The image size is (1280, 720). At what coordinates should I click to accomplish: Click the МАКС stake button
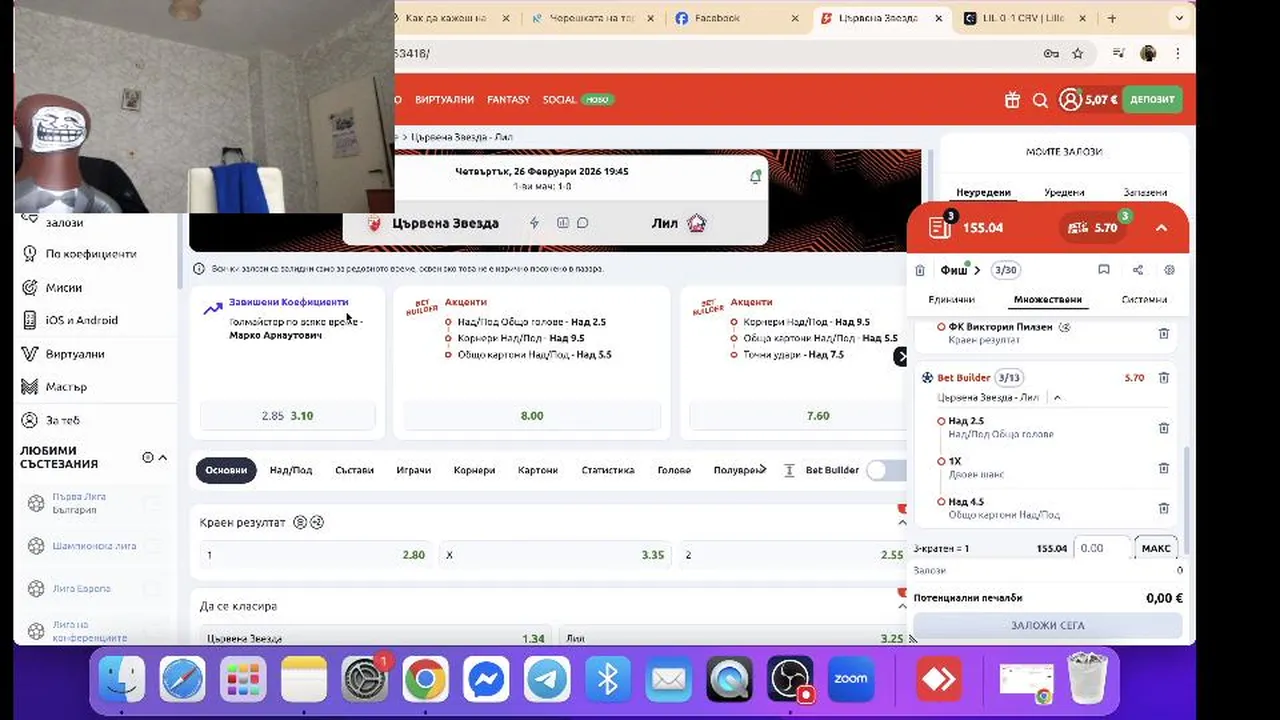pos(1156,548)
